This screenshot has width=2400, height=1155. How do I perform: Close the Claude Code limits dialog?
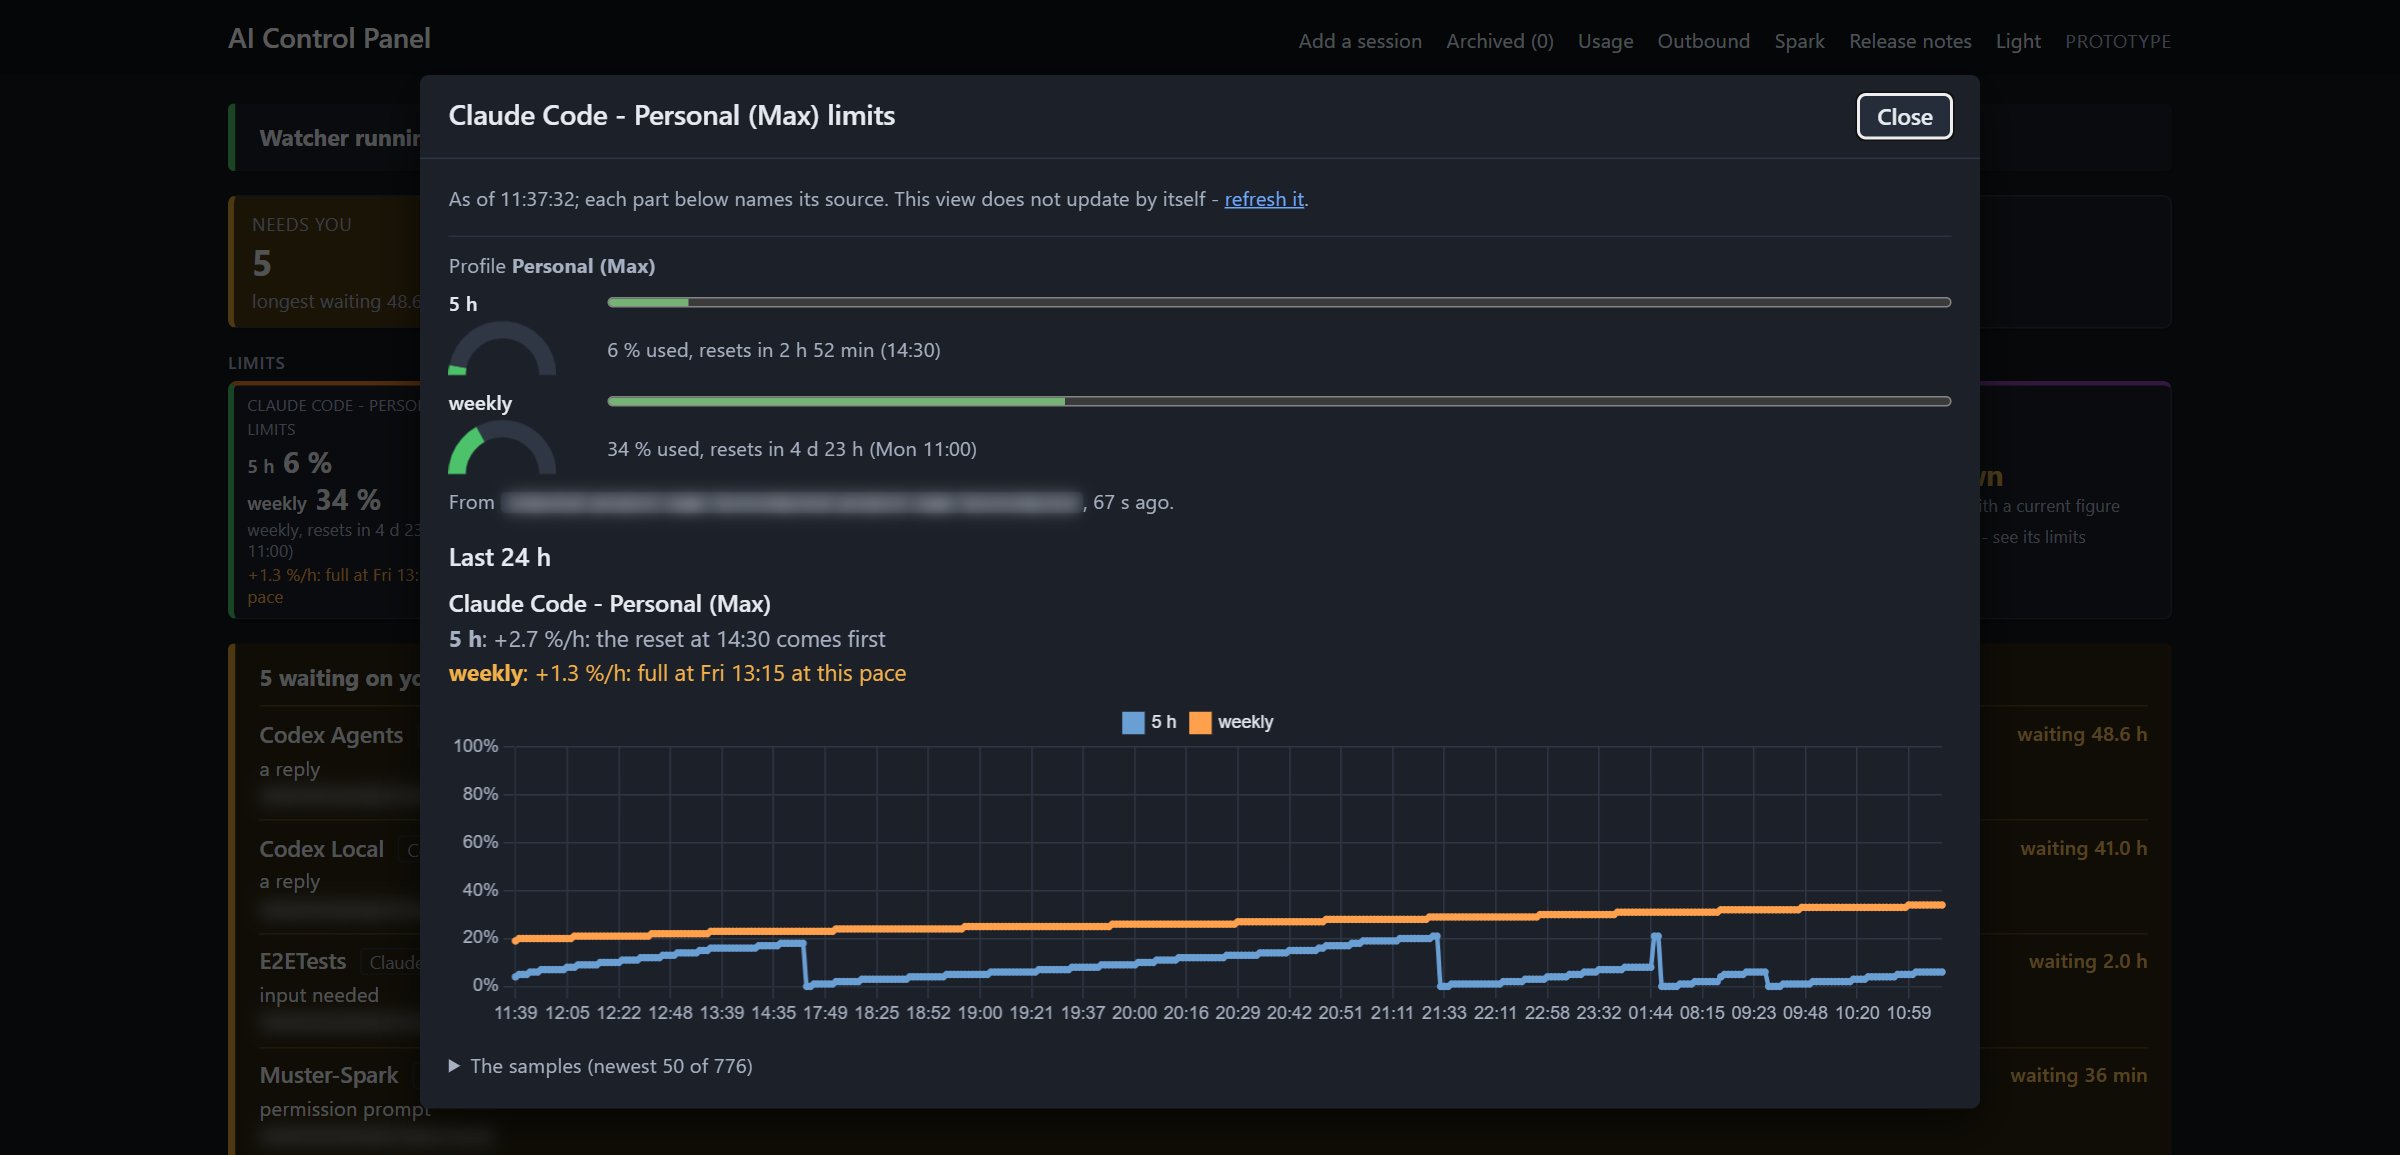(x=1904, y=117)
